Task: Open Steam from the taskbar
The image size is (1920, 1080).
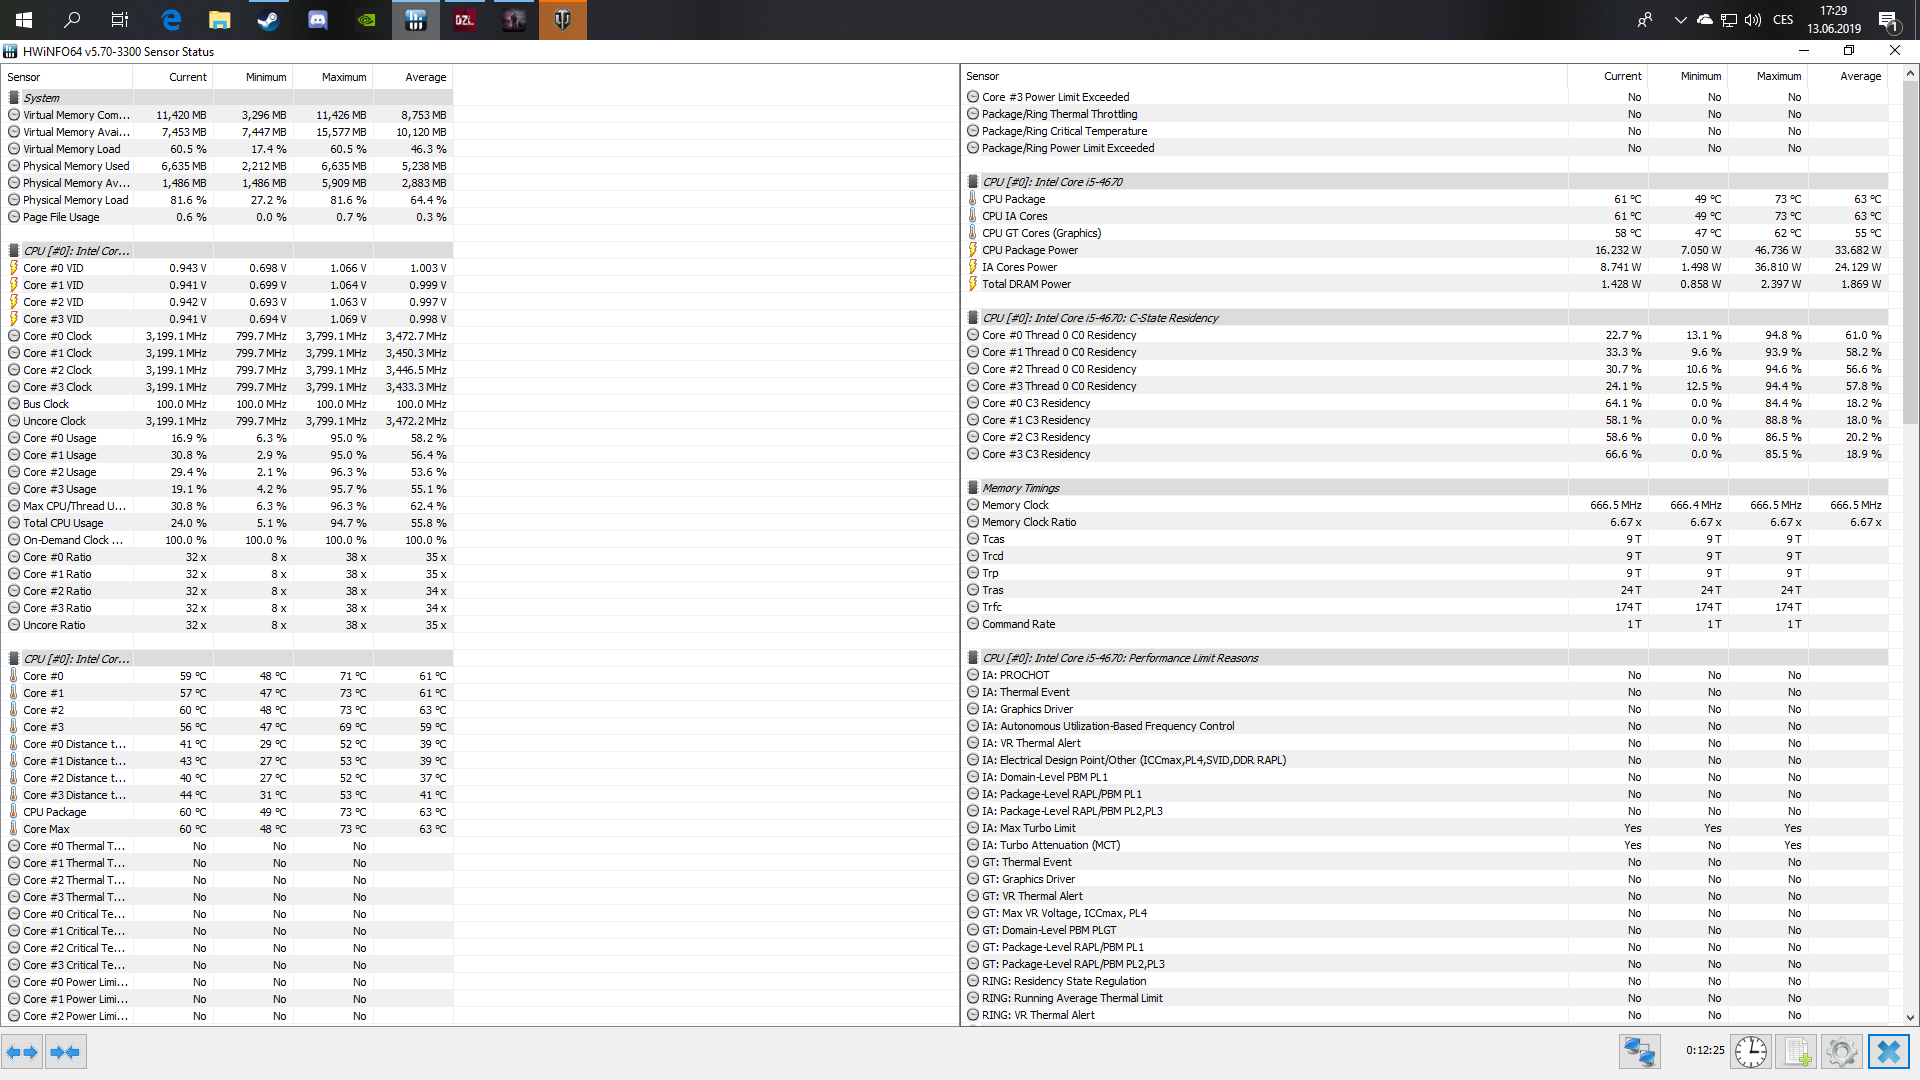Action: pos(268,20)
